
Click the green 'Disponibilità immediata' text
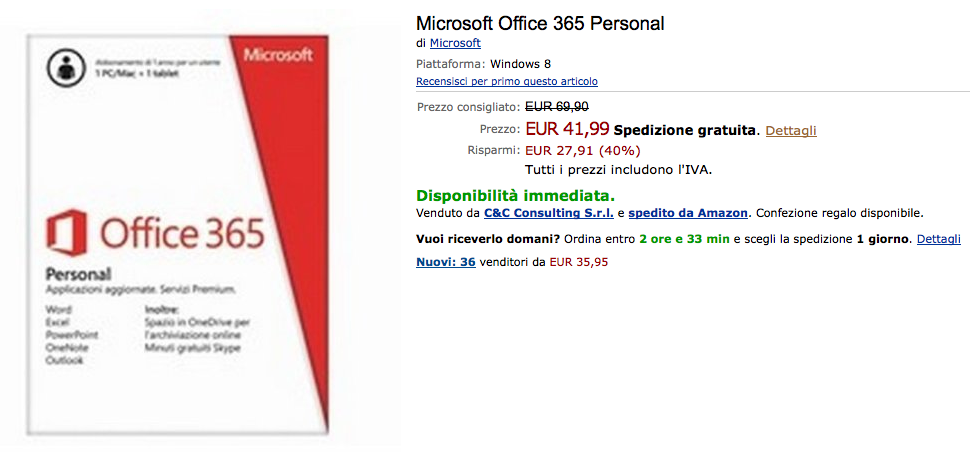tap(515, 194)
